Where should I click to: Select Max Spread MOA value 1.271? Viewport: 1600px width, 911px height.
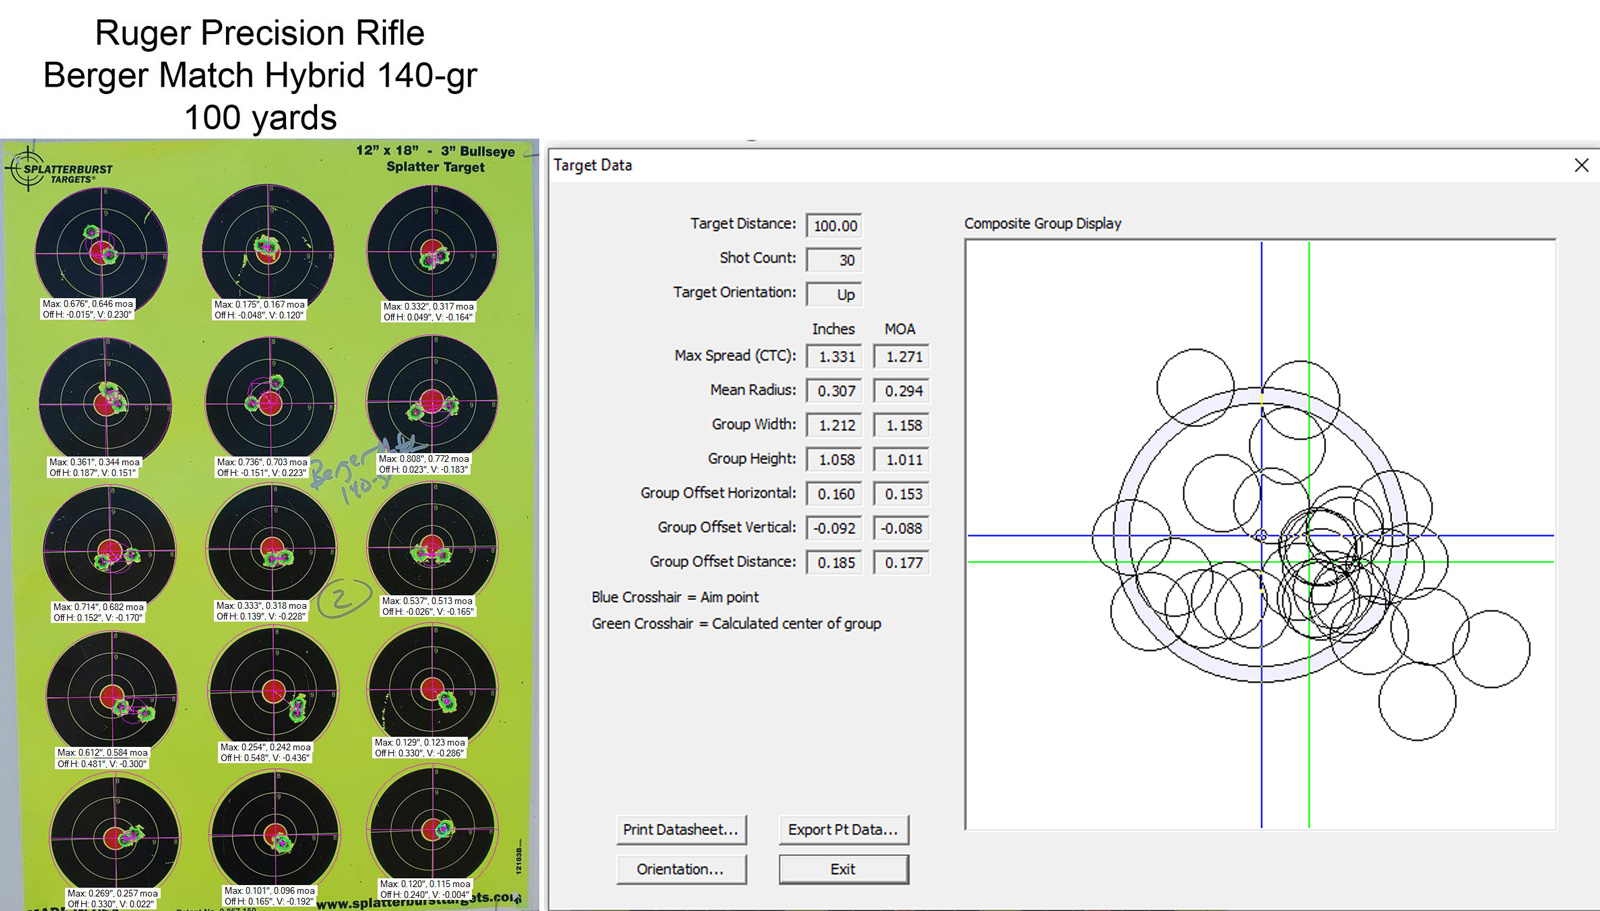click(901, 357)
